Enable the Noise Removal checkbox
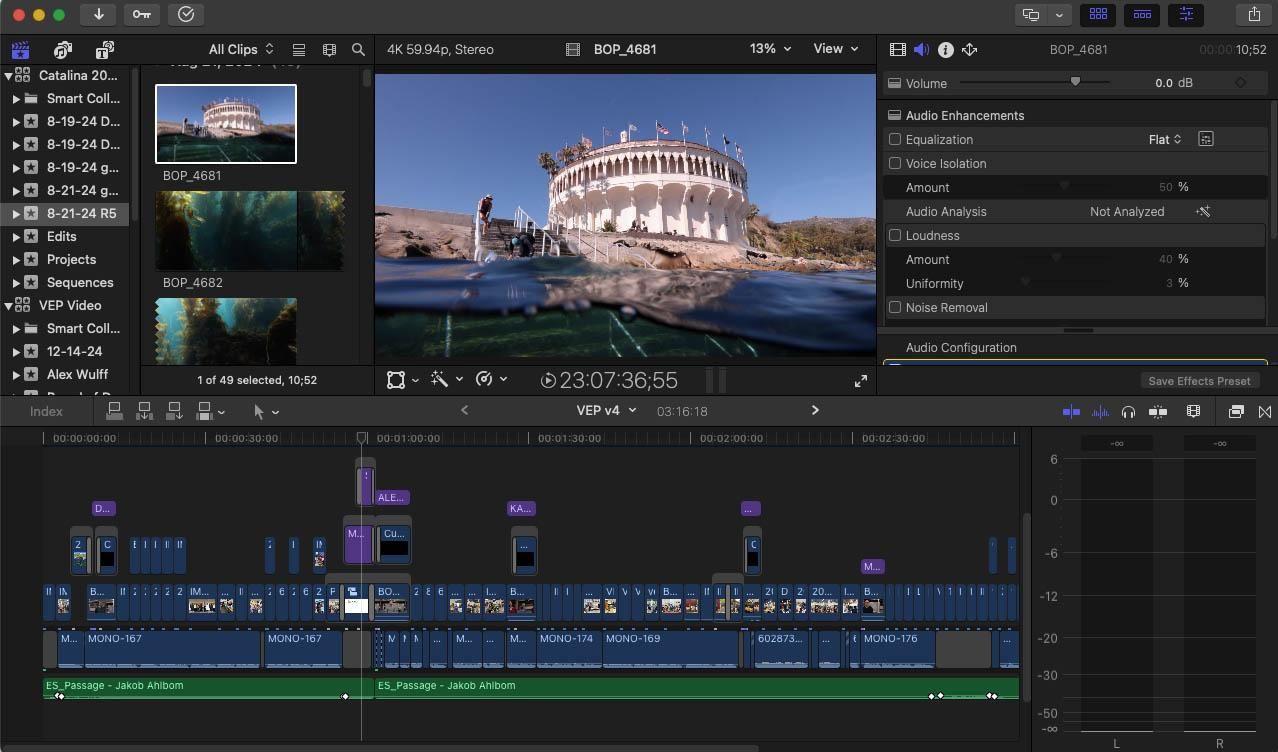Screen dimensions: 1278x752 pyautogui.click(x=895, y=307)
